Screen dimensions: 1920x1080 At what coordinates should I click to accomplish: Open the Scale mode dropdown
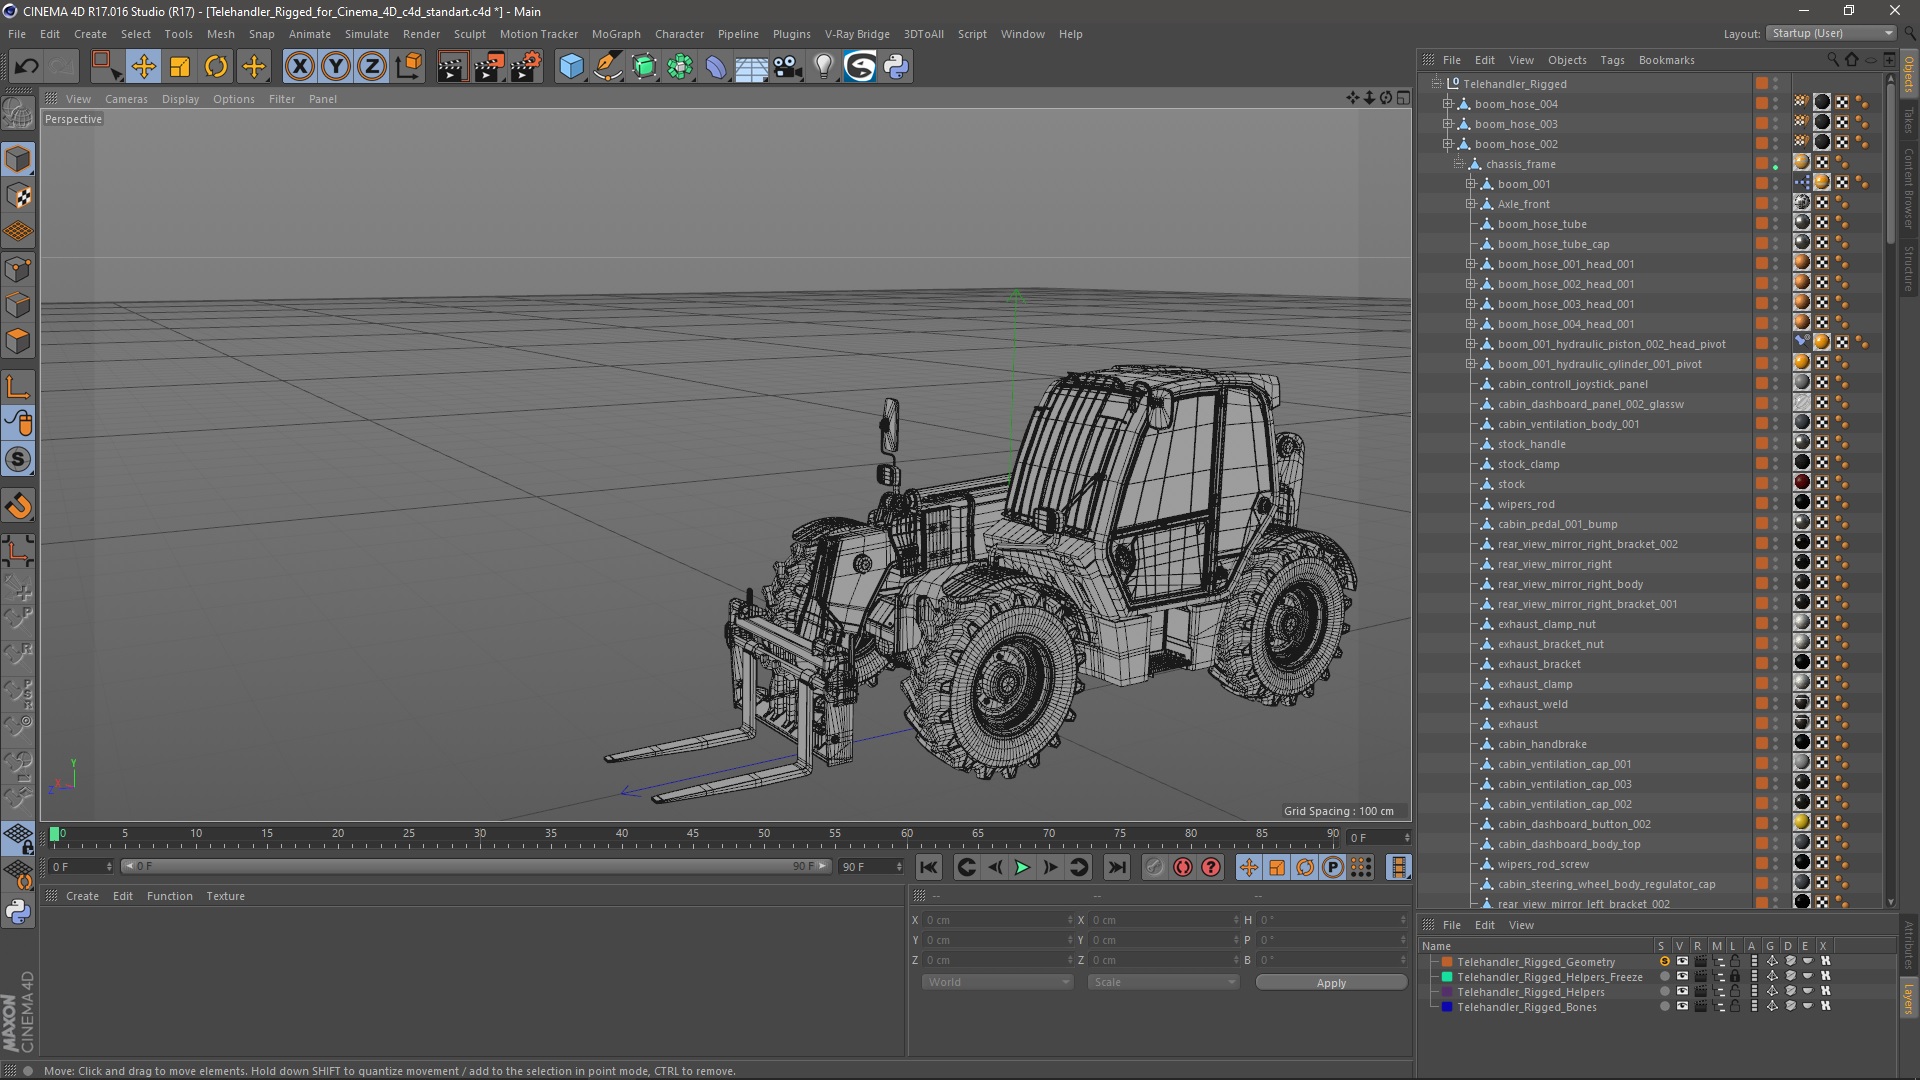tap(1163, 982)
